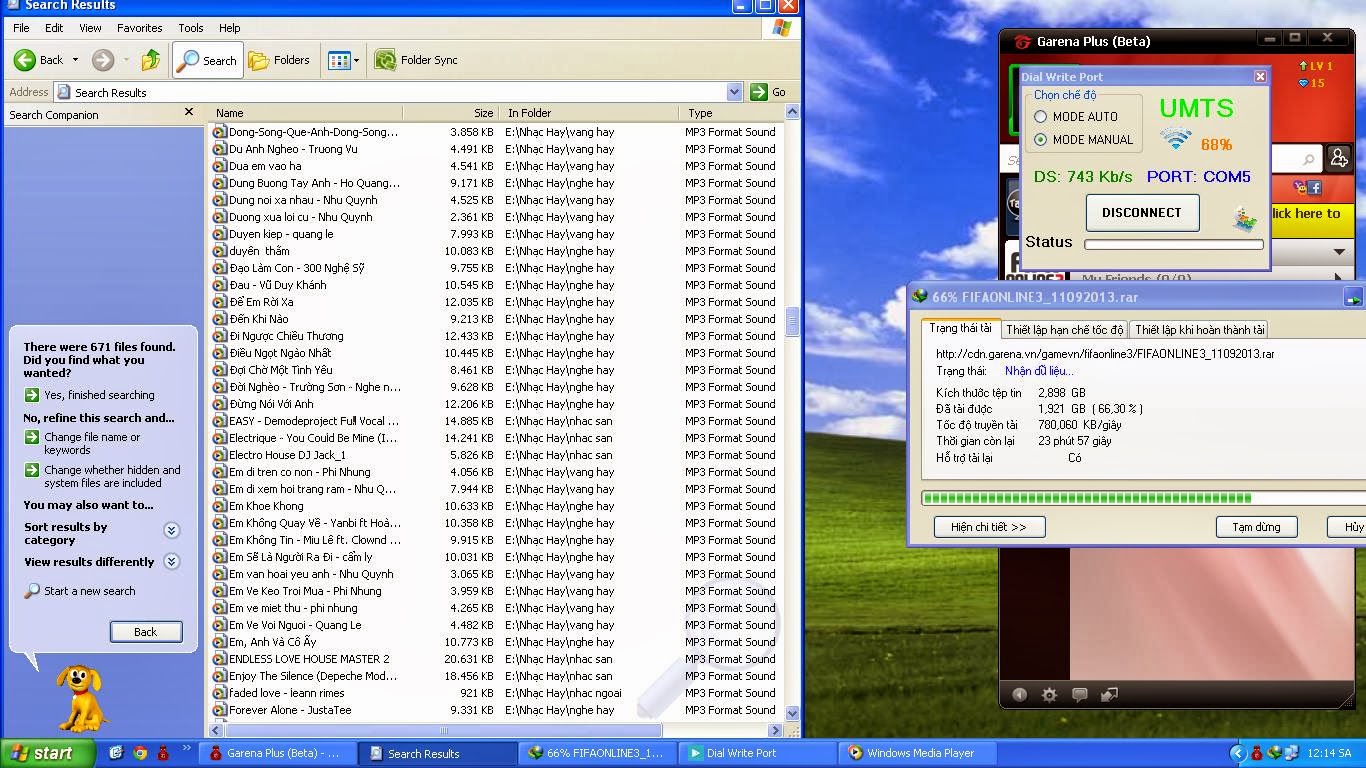
Task: Launch Chrome from the quick launch bar
Action: coord(140,753)
